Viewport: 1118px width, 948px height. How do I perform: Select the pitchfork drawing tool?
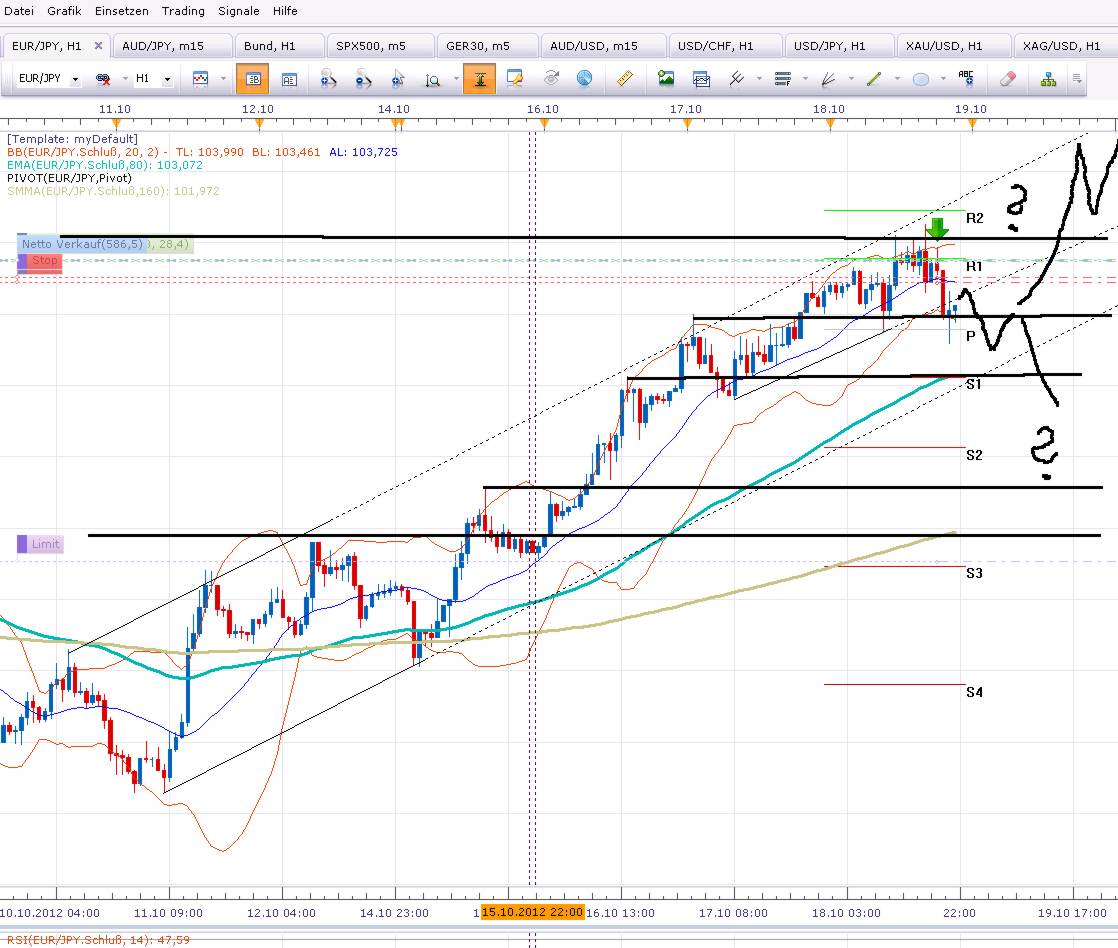pos(737,78)
